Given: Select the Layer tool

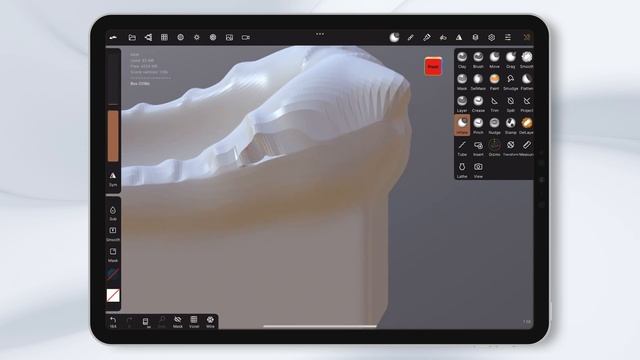Looking at the screenshot, I should 462,104.
